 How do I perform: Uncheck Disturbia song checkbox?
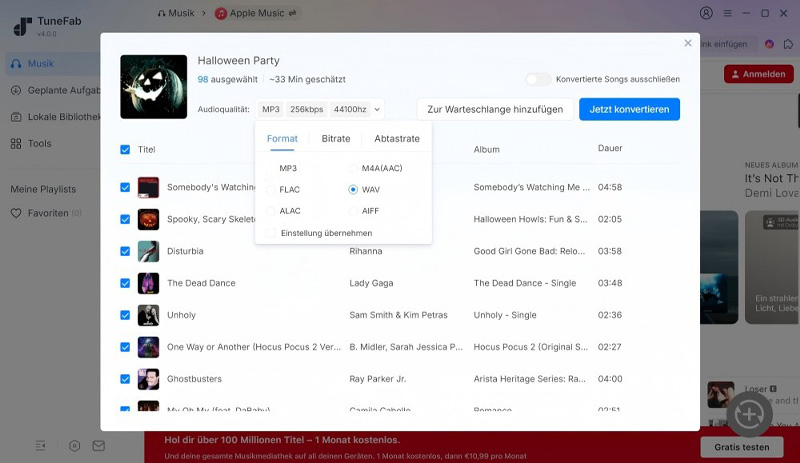pyautogui.click(x=125, y=251)
